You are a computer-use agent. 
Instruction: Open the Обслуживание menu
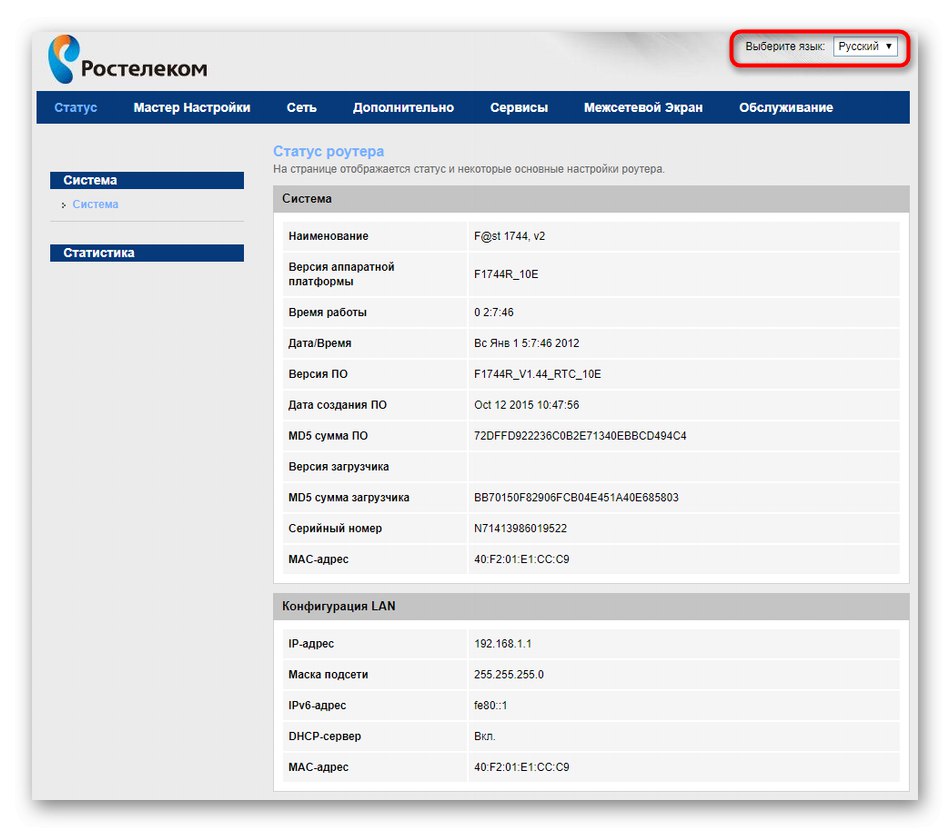click(786, 108)
